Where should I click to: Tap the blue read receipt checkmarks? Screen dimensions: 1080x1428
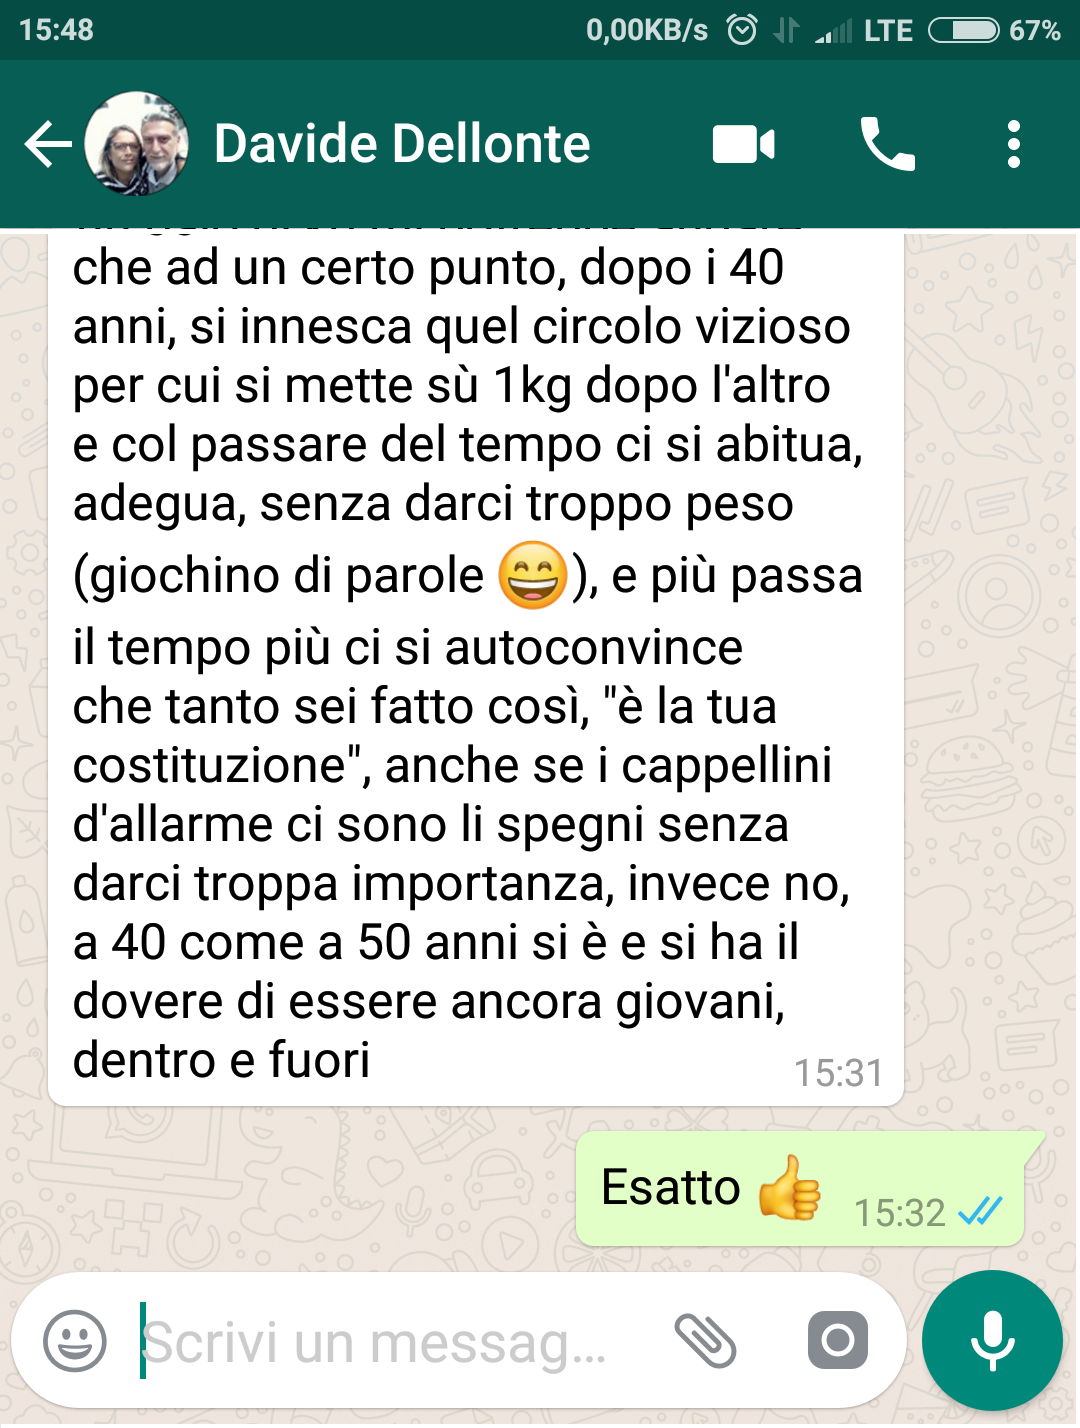point(980,1212)
